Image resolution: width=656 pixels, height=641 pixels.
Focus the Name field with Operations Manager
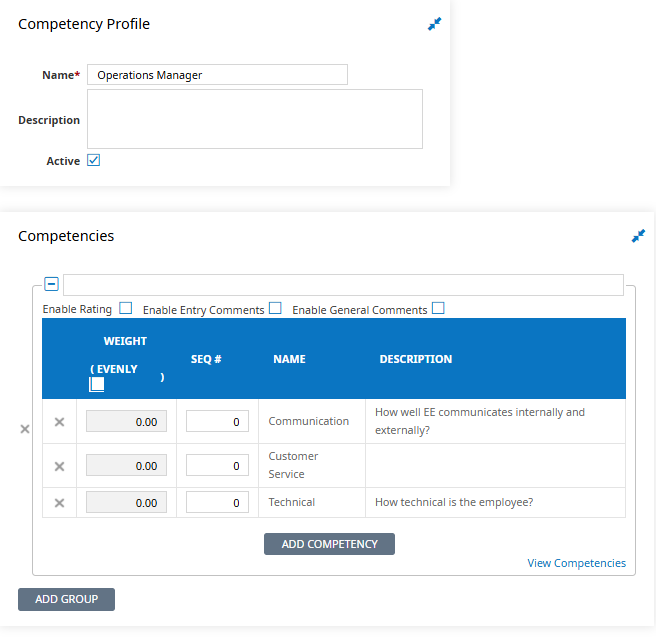tap(218, 75)
